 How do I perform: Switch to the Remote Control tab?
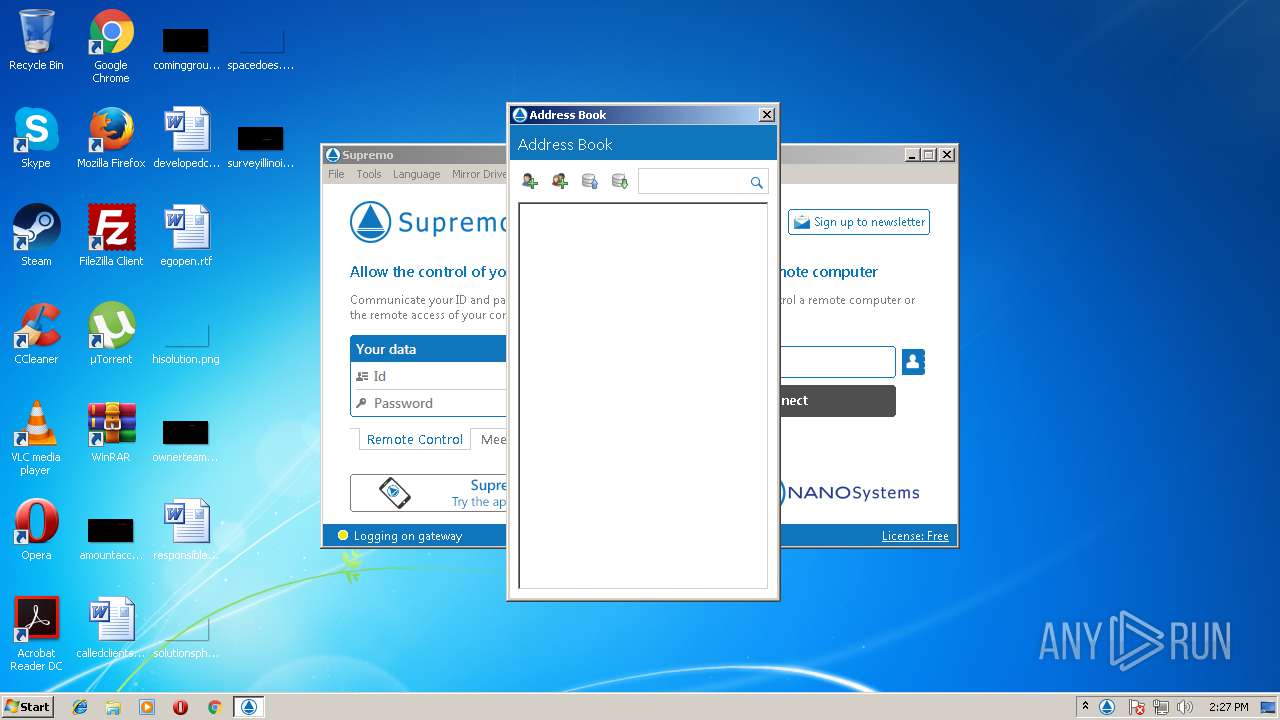tap(415, 439)
